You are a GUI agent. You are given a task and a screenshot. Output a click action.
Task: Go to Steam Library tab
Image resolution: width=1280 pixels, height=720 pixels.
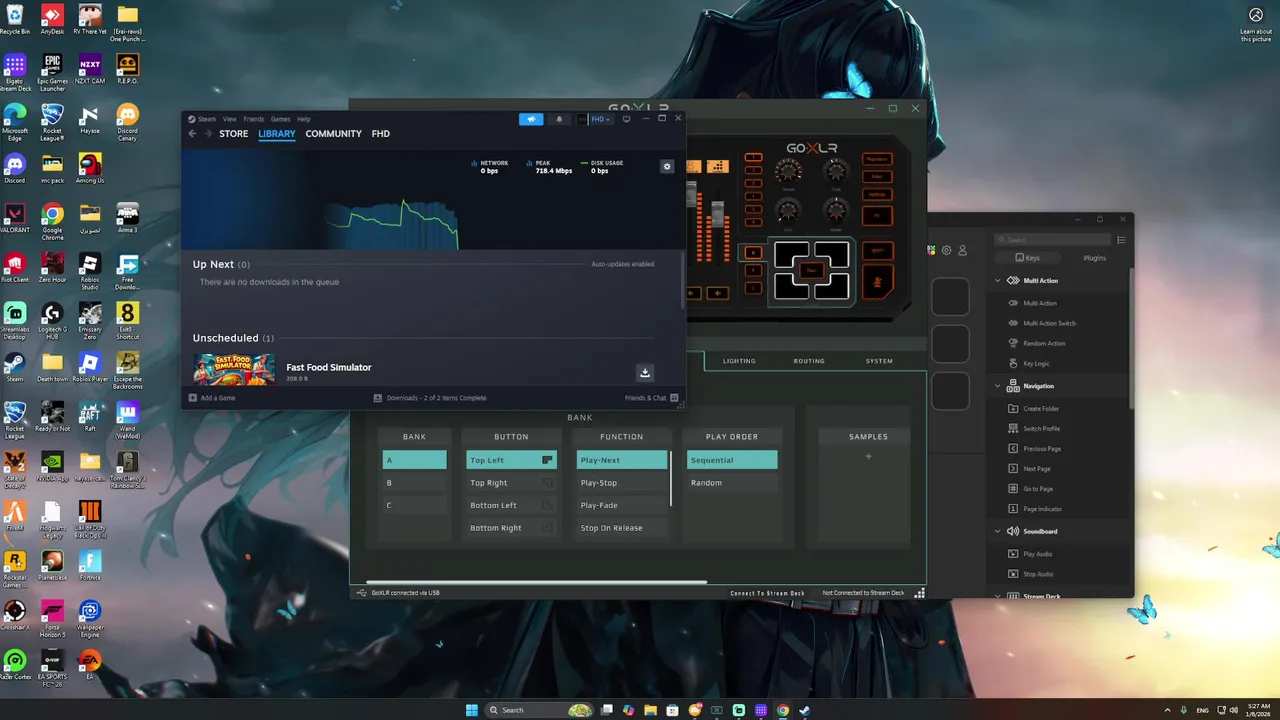point(277,134)
